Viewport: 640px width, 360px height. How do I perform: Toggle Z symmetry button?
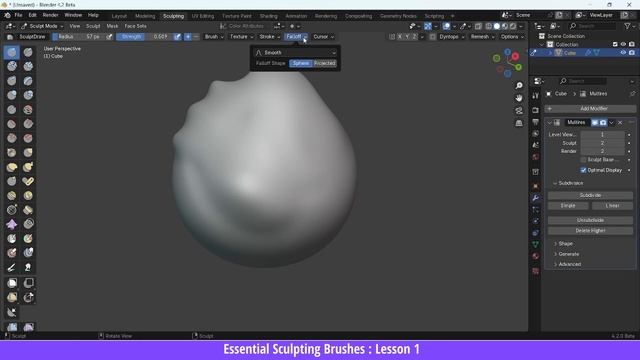pyautogui.click(x=414, y=37)
